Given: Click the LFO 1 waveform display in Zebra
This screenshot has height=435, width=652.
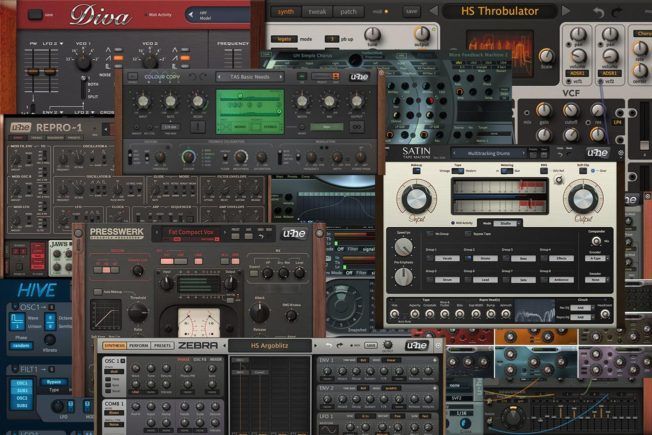Looking at the screenshot, I should pyautogui.click(x=328, y=429).
